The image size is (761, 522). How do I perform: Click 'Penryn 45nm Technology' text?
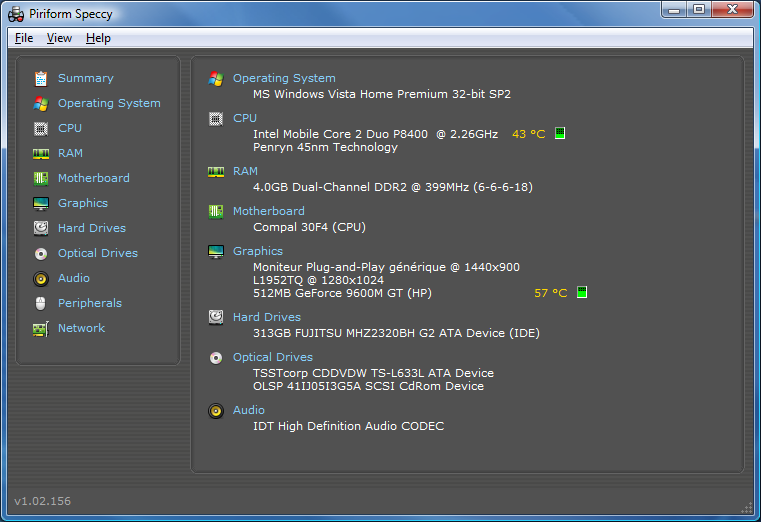[325, 147]
